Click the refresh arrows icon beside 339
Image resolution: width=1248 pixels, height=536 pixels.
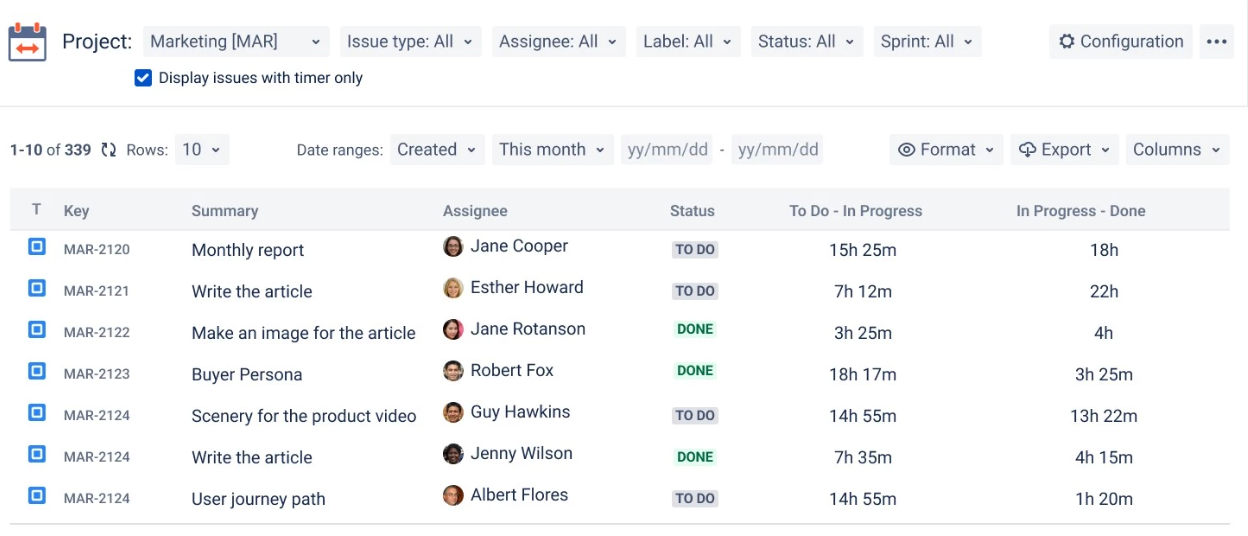point(109,150)
